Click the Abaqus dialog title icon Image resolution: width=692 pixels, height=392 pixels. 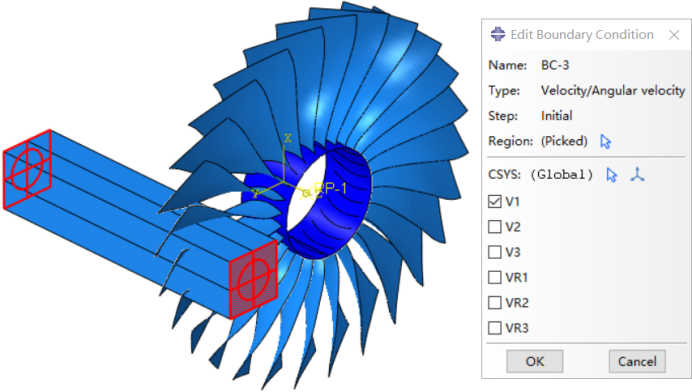(x=498, y=34)
